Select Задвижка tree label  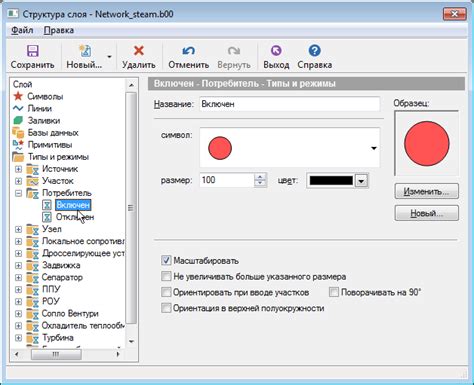pyautogui.click(x=61, y=265)
